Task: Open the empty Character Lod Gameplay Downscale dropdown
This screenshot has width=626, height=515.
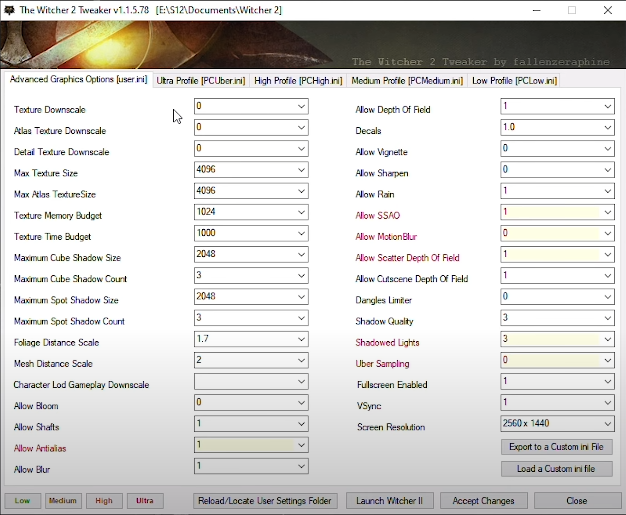Action: pyautogui.click(x=251, y=381)
